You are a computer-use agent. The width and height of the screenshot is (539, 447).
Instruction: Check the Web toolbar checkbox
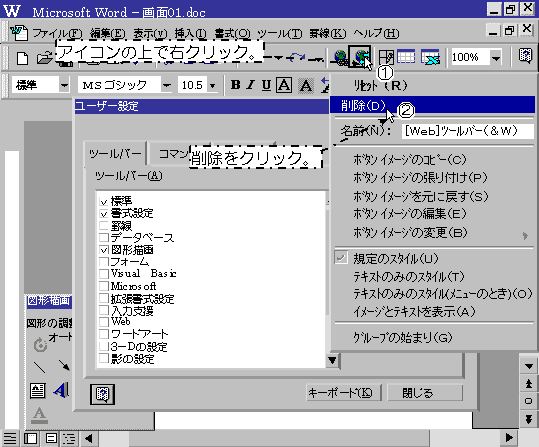(103, 321)
